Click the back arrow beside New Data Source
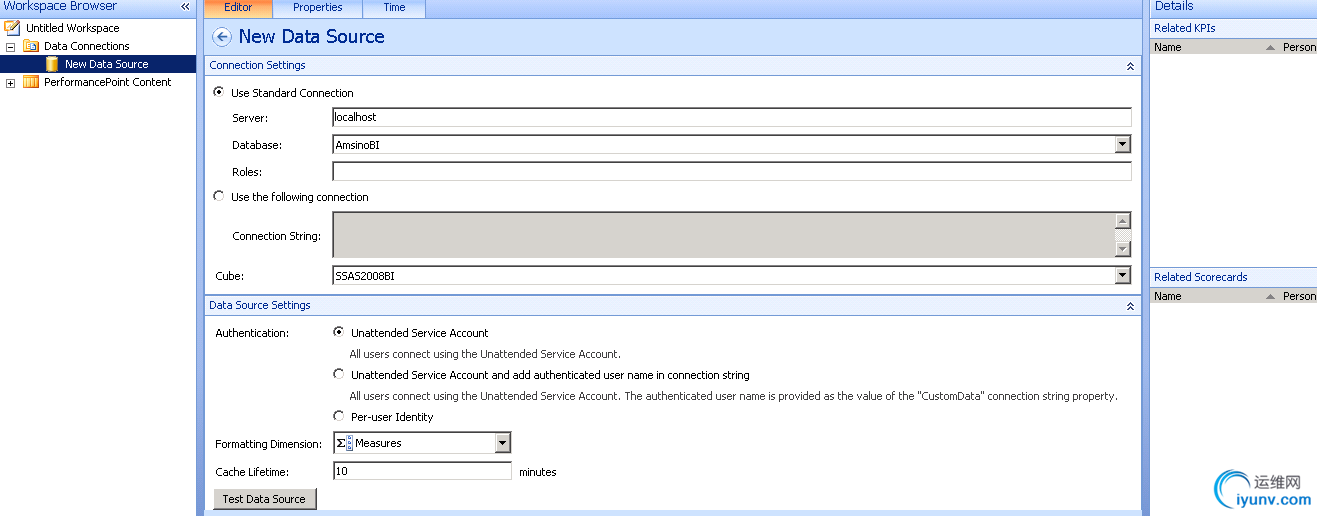The width and height of the screenshot is (1317, 516). point(222,37)
